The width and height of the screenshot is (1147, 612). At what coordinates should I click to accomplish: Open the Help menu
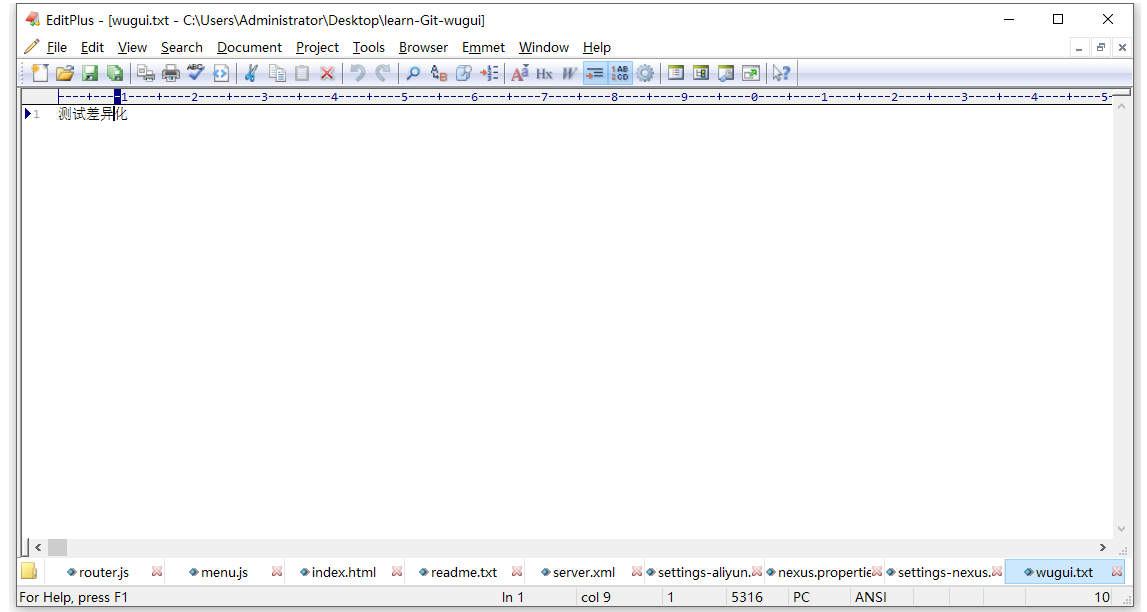pyautogui.click(x=597, y=48)
